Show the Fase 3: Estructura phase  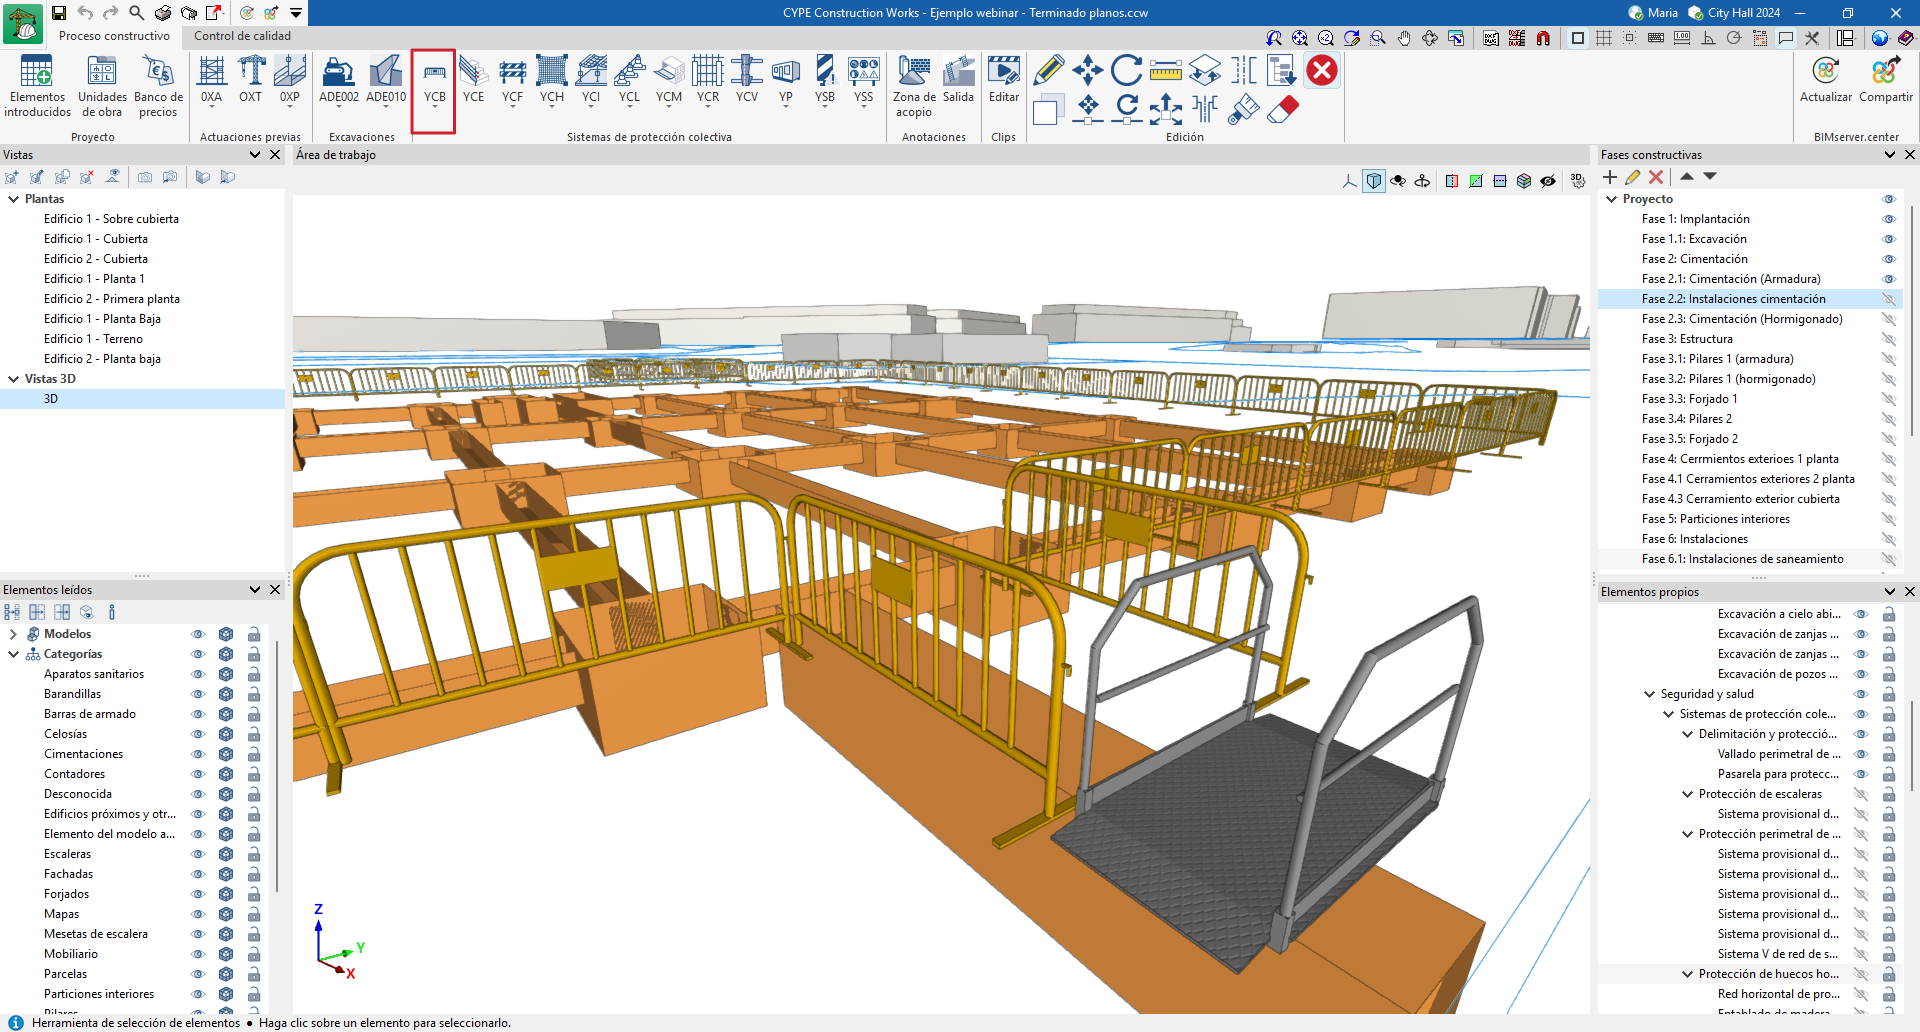[1888, 339]
